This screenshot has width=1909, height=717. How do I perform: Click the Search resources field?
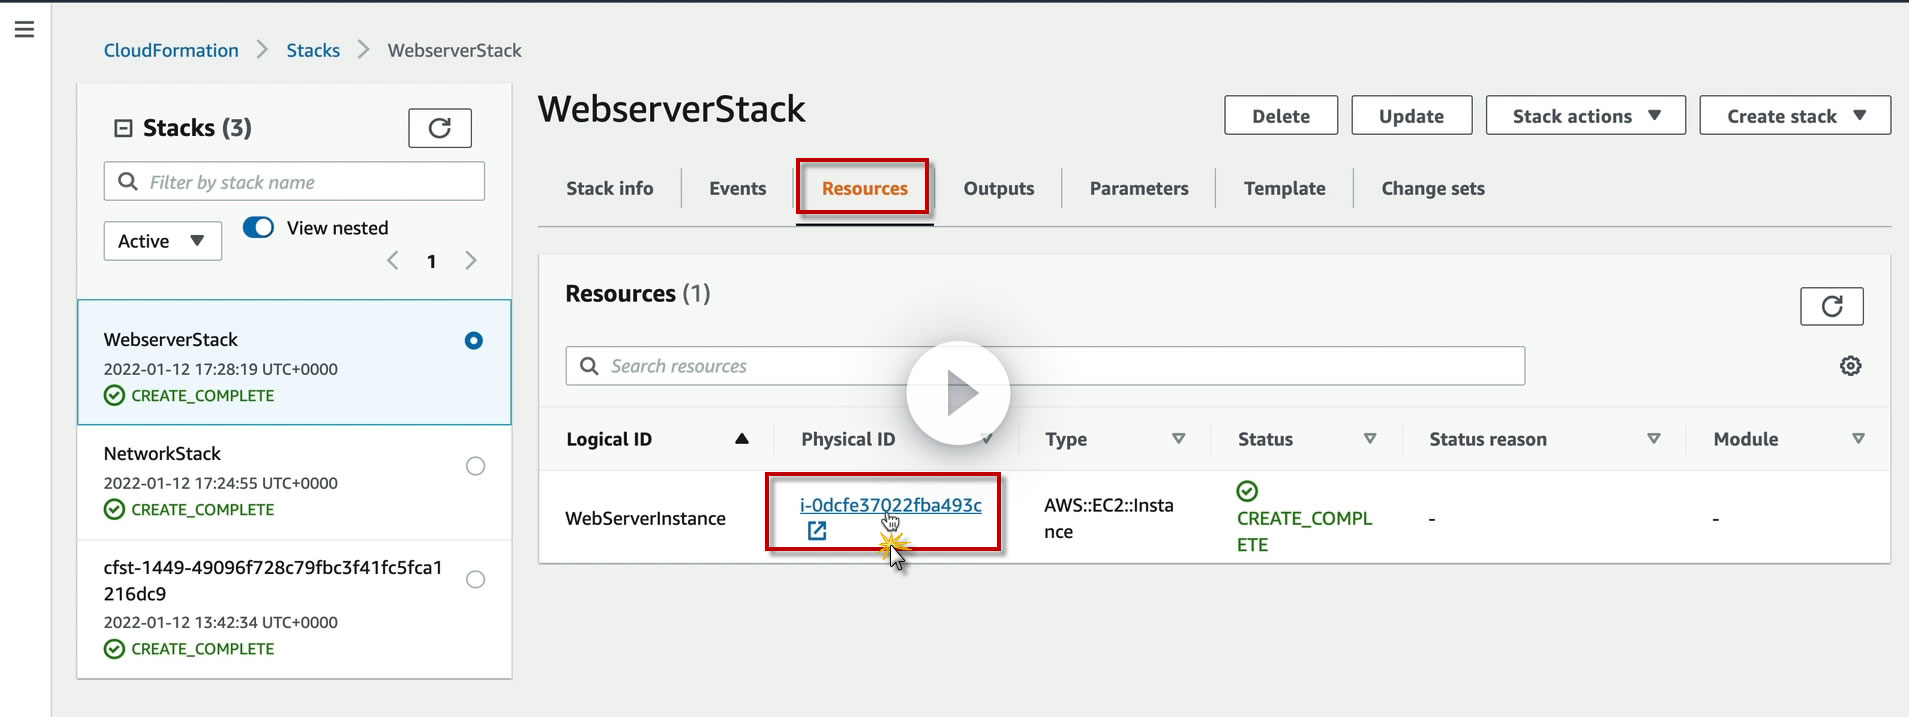point(1045,366)
